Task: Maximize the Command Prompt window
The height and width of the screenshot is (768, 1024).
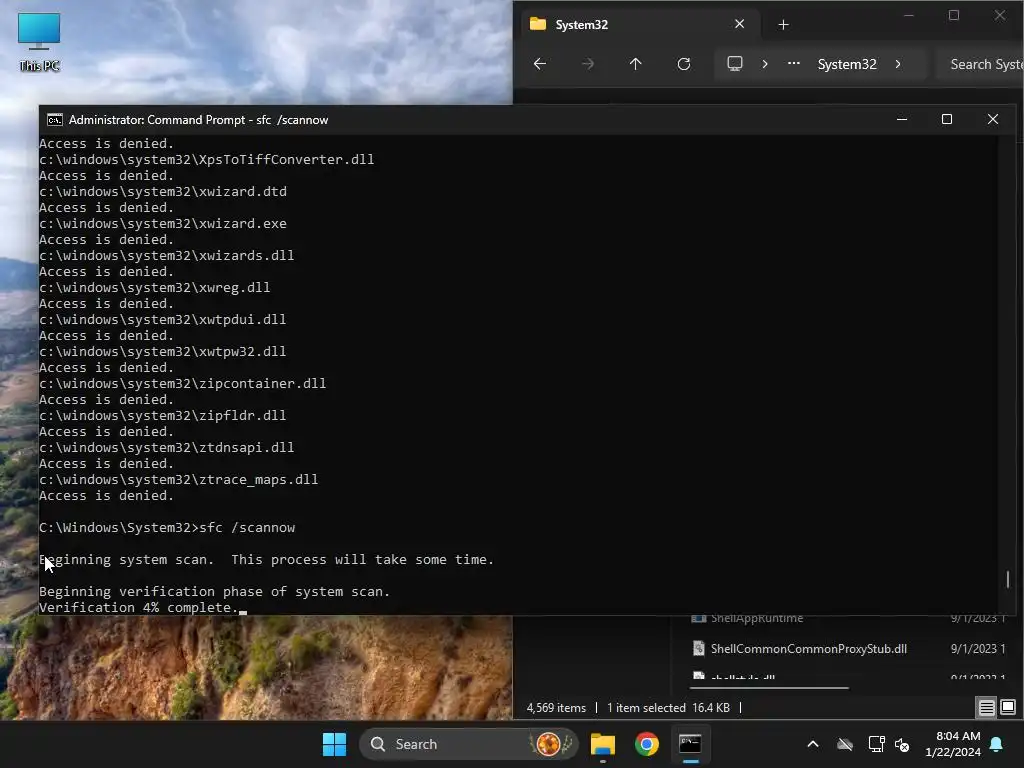Action: [x=947, y=119]
